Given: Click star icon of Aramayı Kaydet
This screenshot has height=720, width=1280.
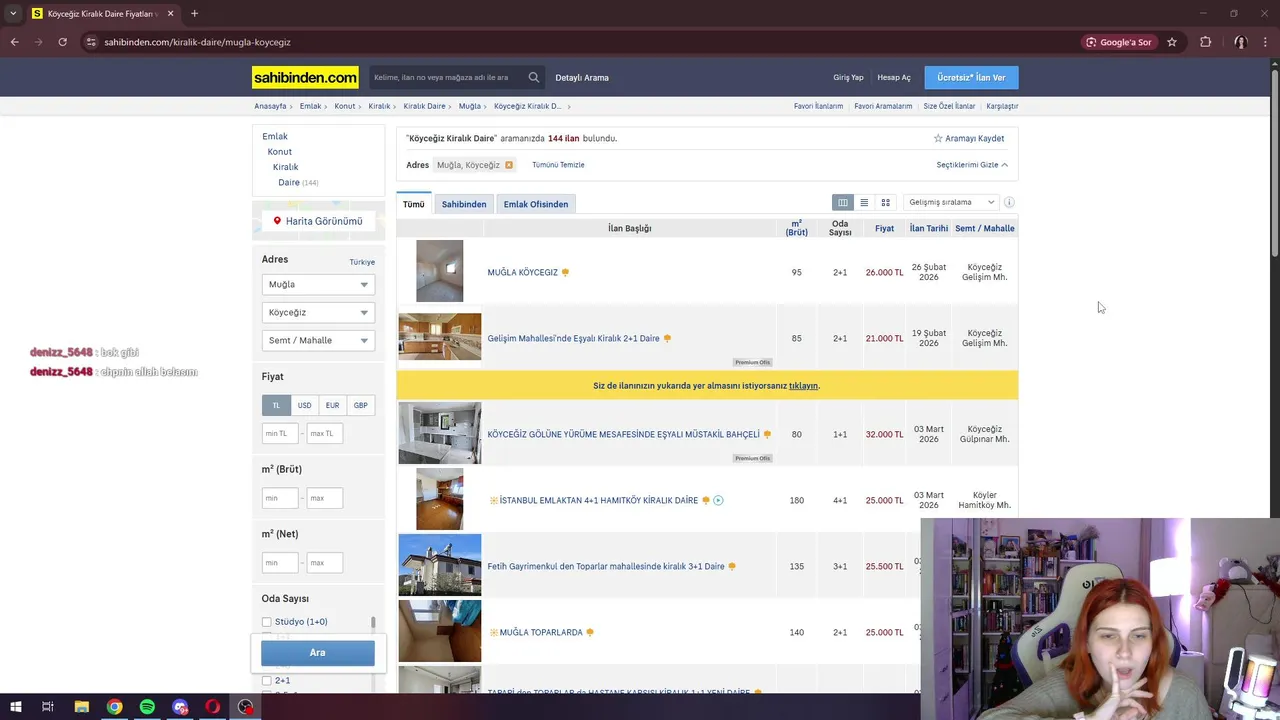Looking at the screenshot, I should click(x=938, y=139).
